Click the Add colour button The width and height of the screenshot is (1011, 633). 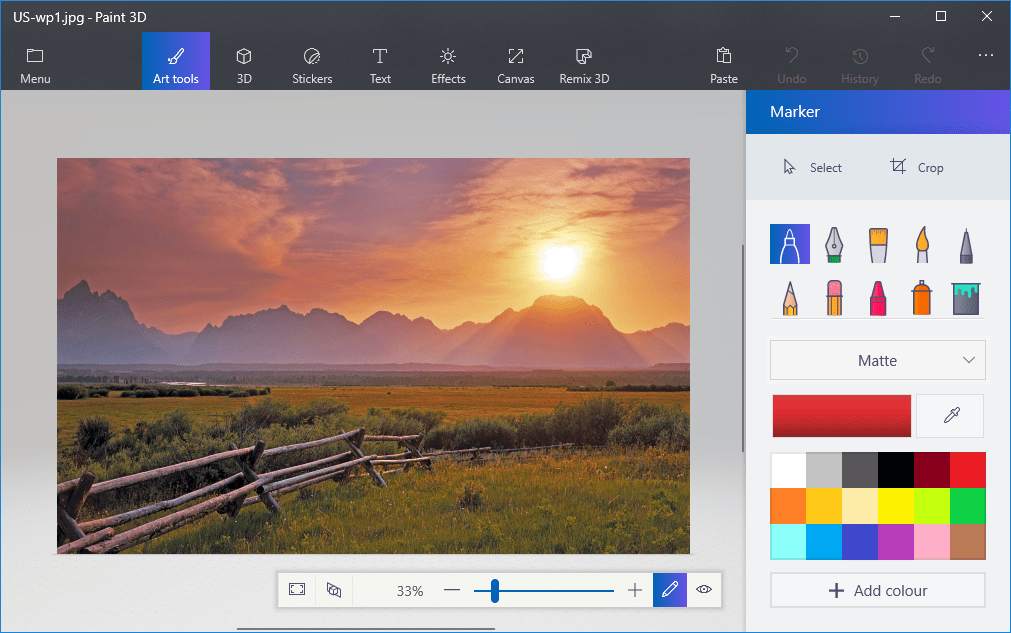tap(877, 590)
